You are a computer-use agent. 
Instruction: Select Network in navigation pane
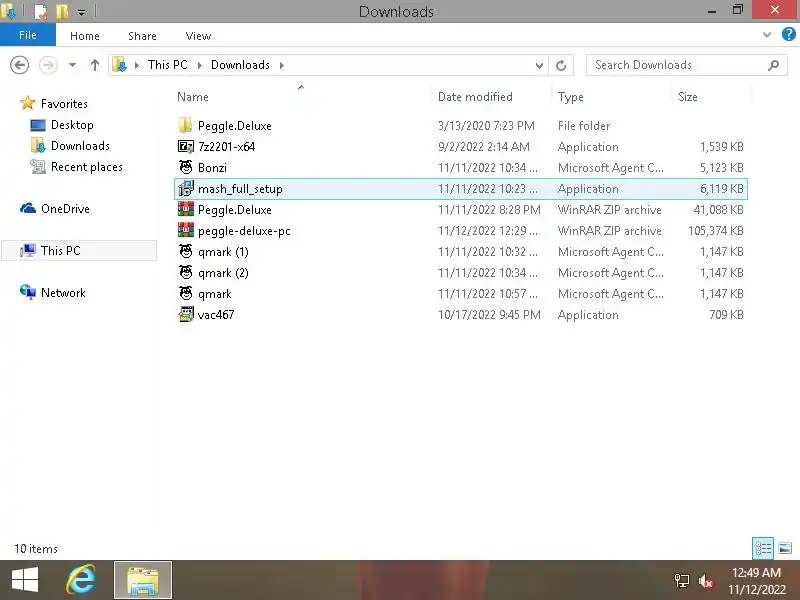(x=63, y=293)
